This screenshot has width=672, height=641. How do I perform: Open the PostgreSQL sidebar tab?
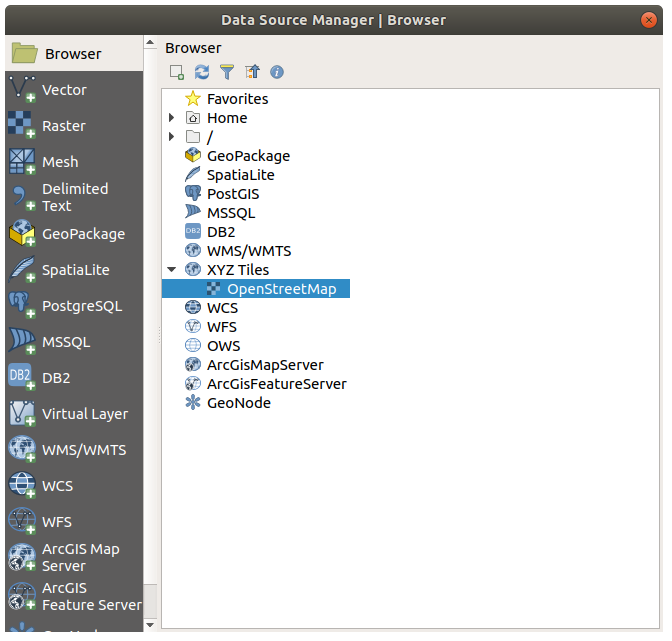click(x=81, y=306)
